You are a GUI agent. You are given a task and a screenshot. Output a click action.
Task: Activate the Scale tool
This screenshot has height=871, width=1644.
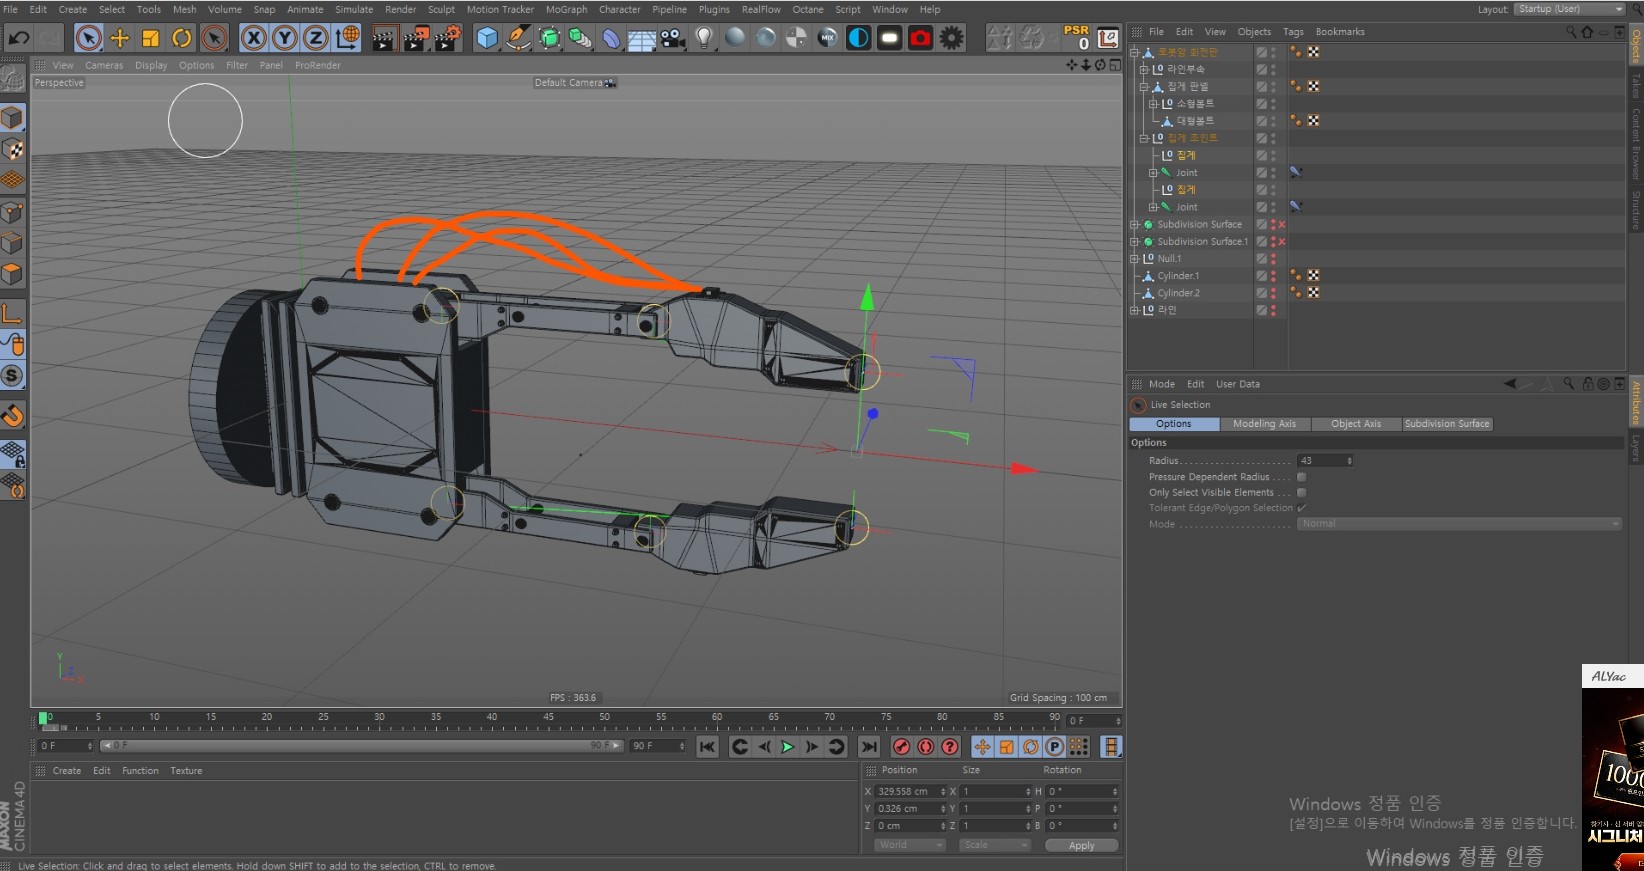point(151,38)
